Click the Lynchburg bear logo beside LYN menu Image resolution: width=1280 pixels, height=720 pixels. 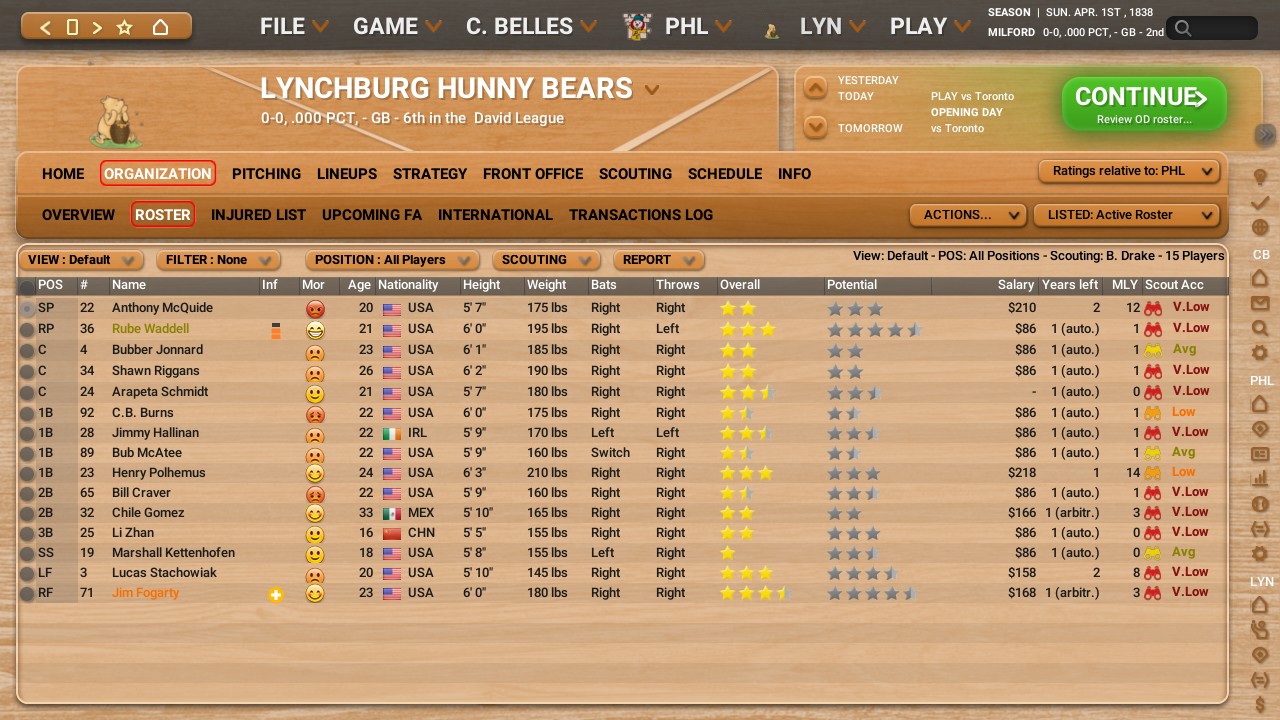(771, 31)
